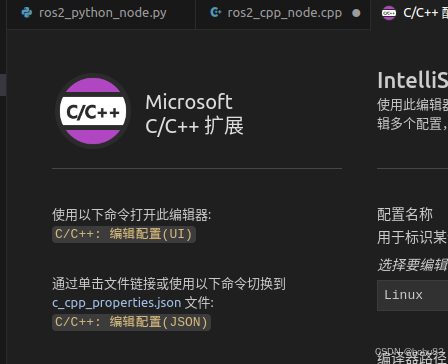Click the C++ file icon on ros2_cpp_node.cpp tab
The height and width of the screenshot is (364, 448).
216,13
